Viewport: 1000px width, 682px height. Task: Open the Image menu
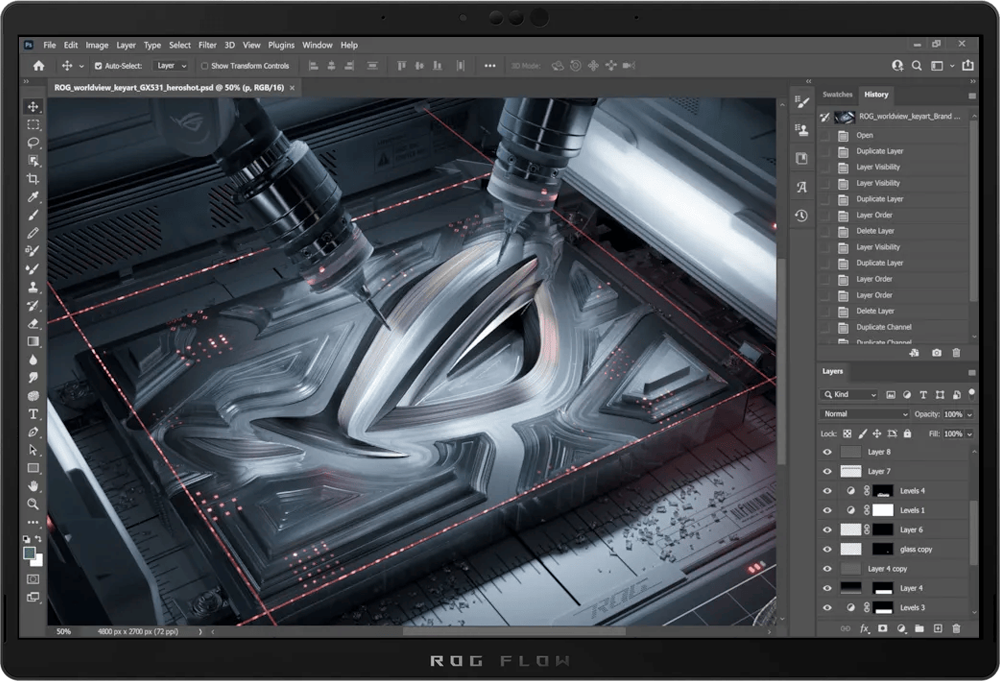(x=97, y=45)
